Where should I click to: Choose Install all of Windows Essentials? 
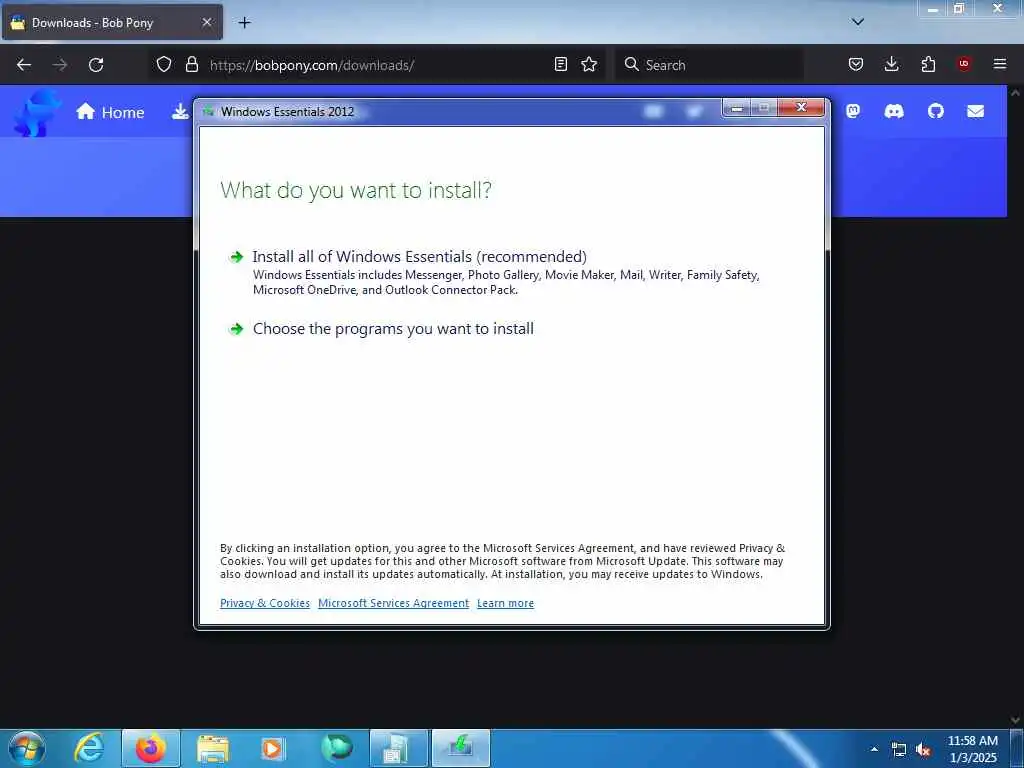[419, 257]
